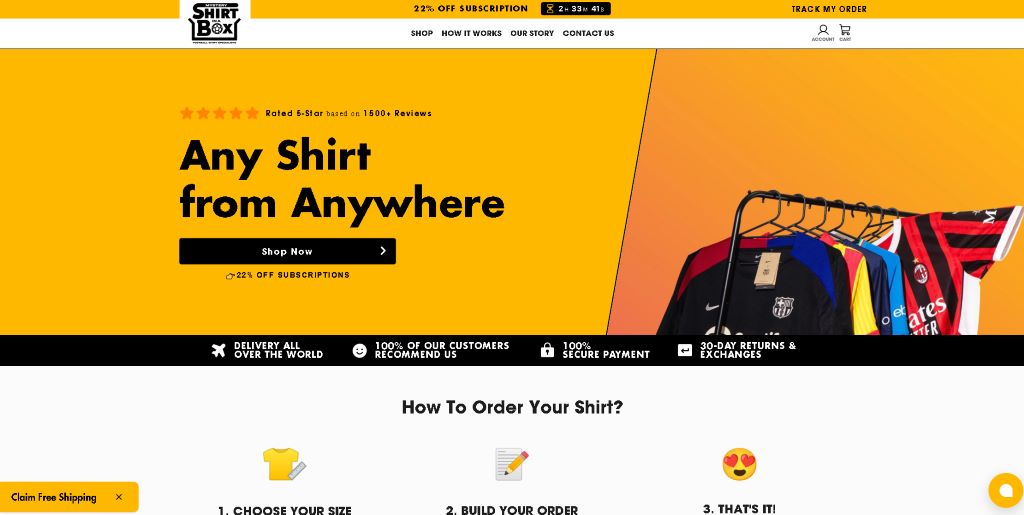This screenshot has width=1024, height=515.
Task: Click the returns and exchanges arrow icon
Action: [x=684, y=351]
